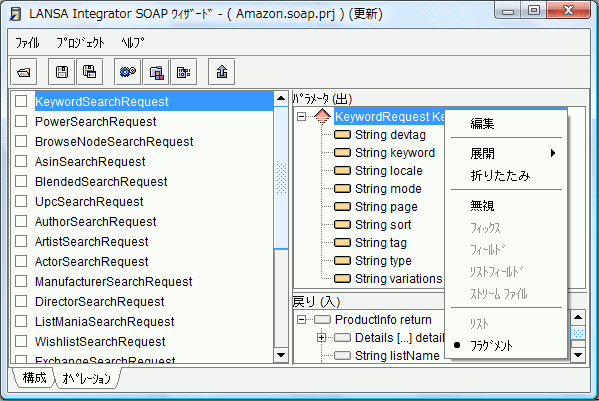Screen dimensions: 599x401
Task: Click the open project folder toolbar icon
Action: tap(24, 72)
